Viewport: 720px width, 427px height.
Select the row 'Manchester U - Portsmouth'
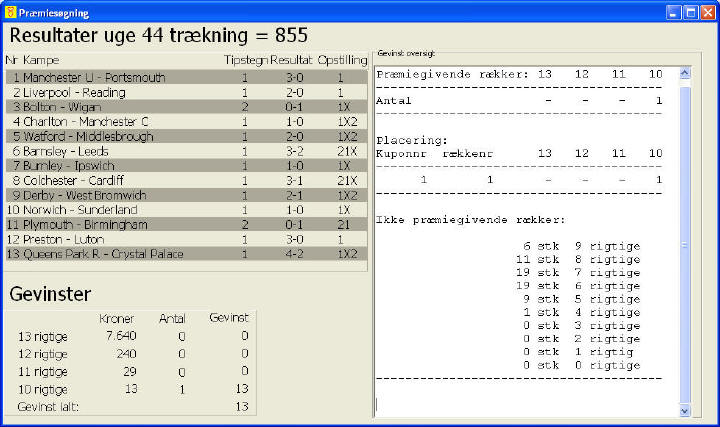tap(186, 77)
